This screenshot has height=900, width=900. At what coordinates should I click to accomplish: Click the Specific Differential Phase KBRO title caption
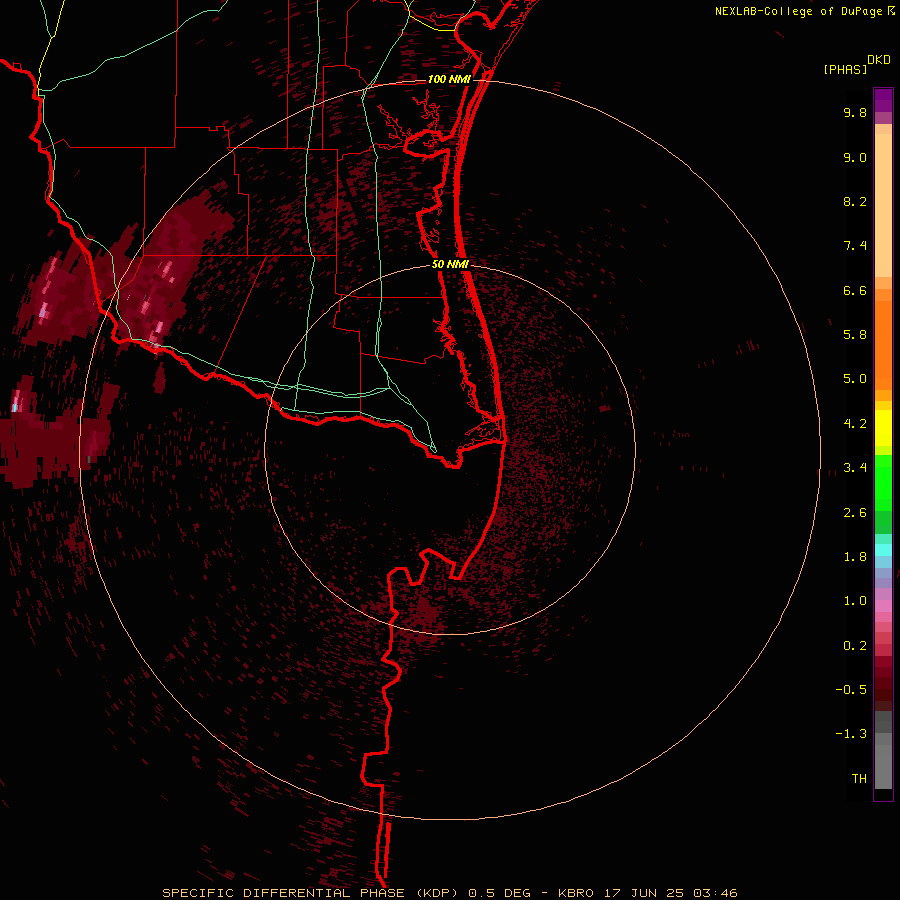tap(450, 893)
